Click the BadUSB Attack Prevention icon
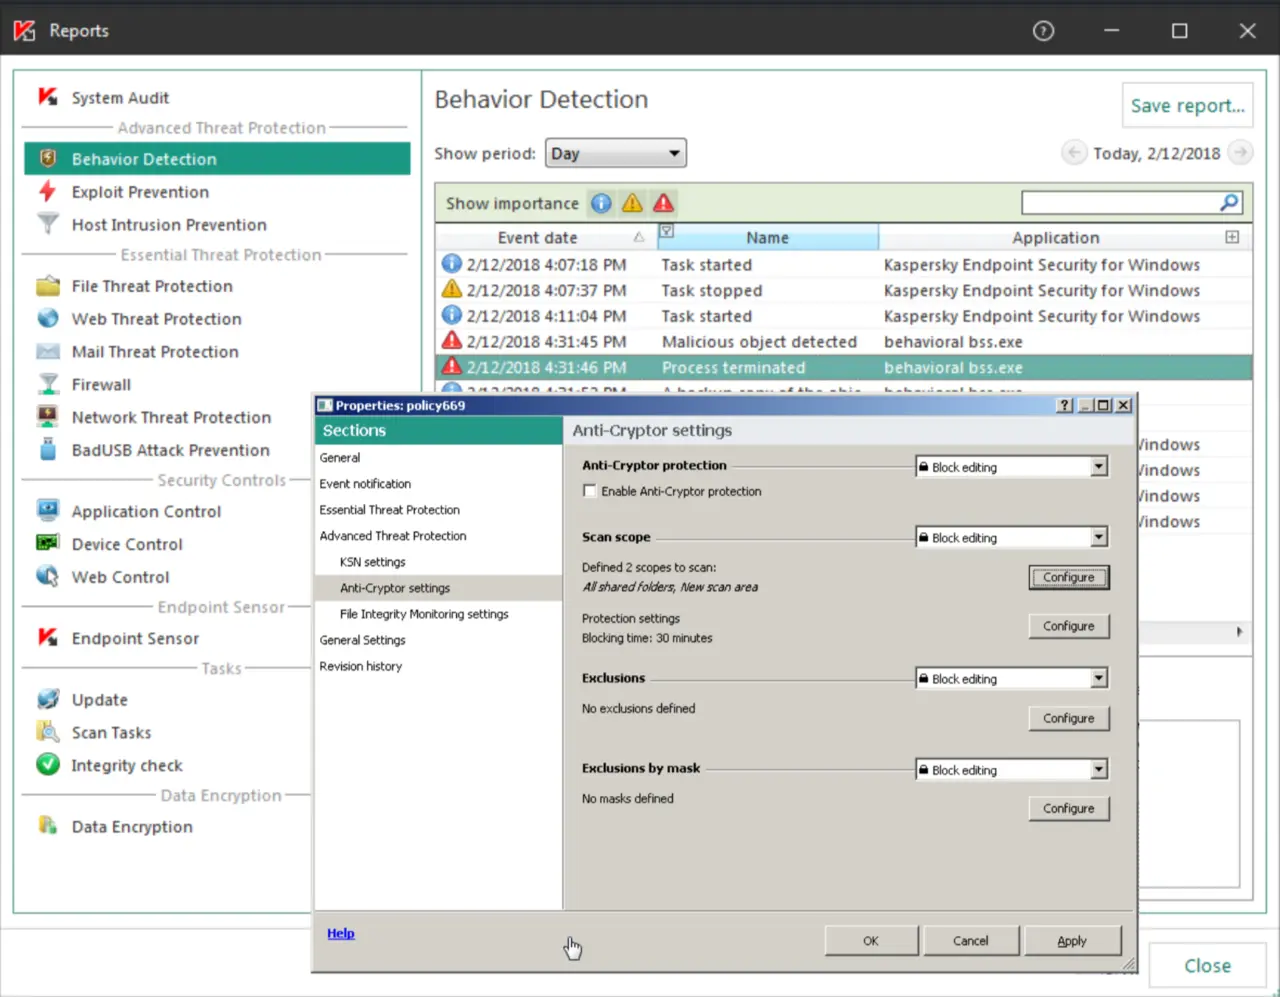Image resolution: width=1280 pixels, height=997 pixels. 47,449
